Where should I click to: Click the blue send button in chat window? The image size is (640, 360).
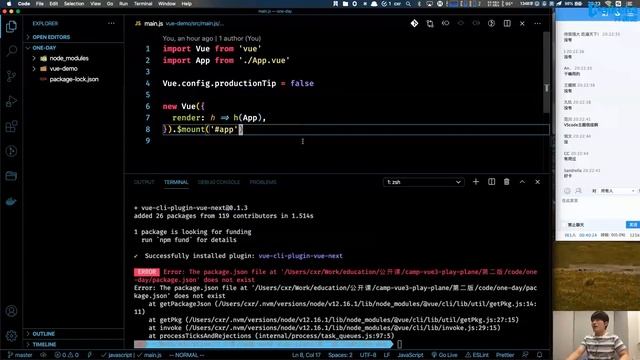pyautogui.click(x=633, y=225)
